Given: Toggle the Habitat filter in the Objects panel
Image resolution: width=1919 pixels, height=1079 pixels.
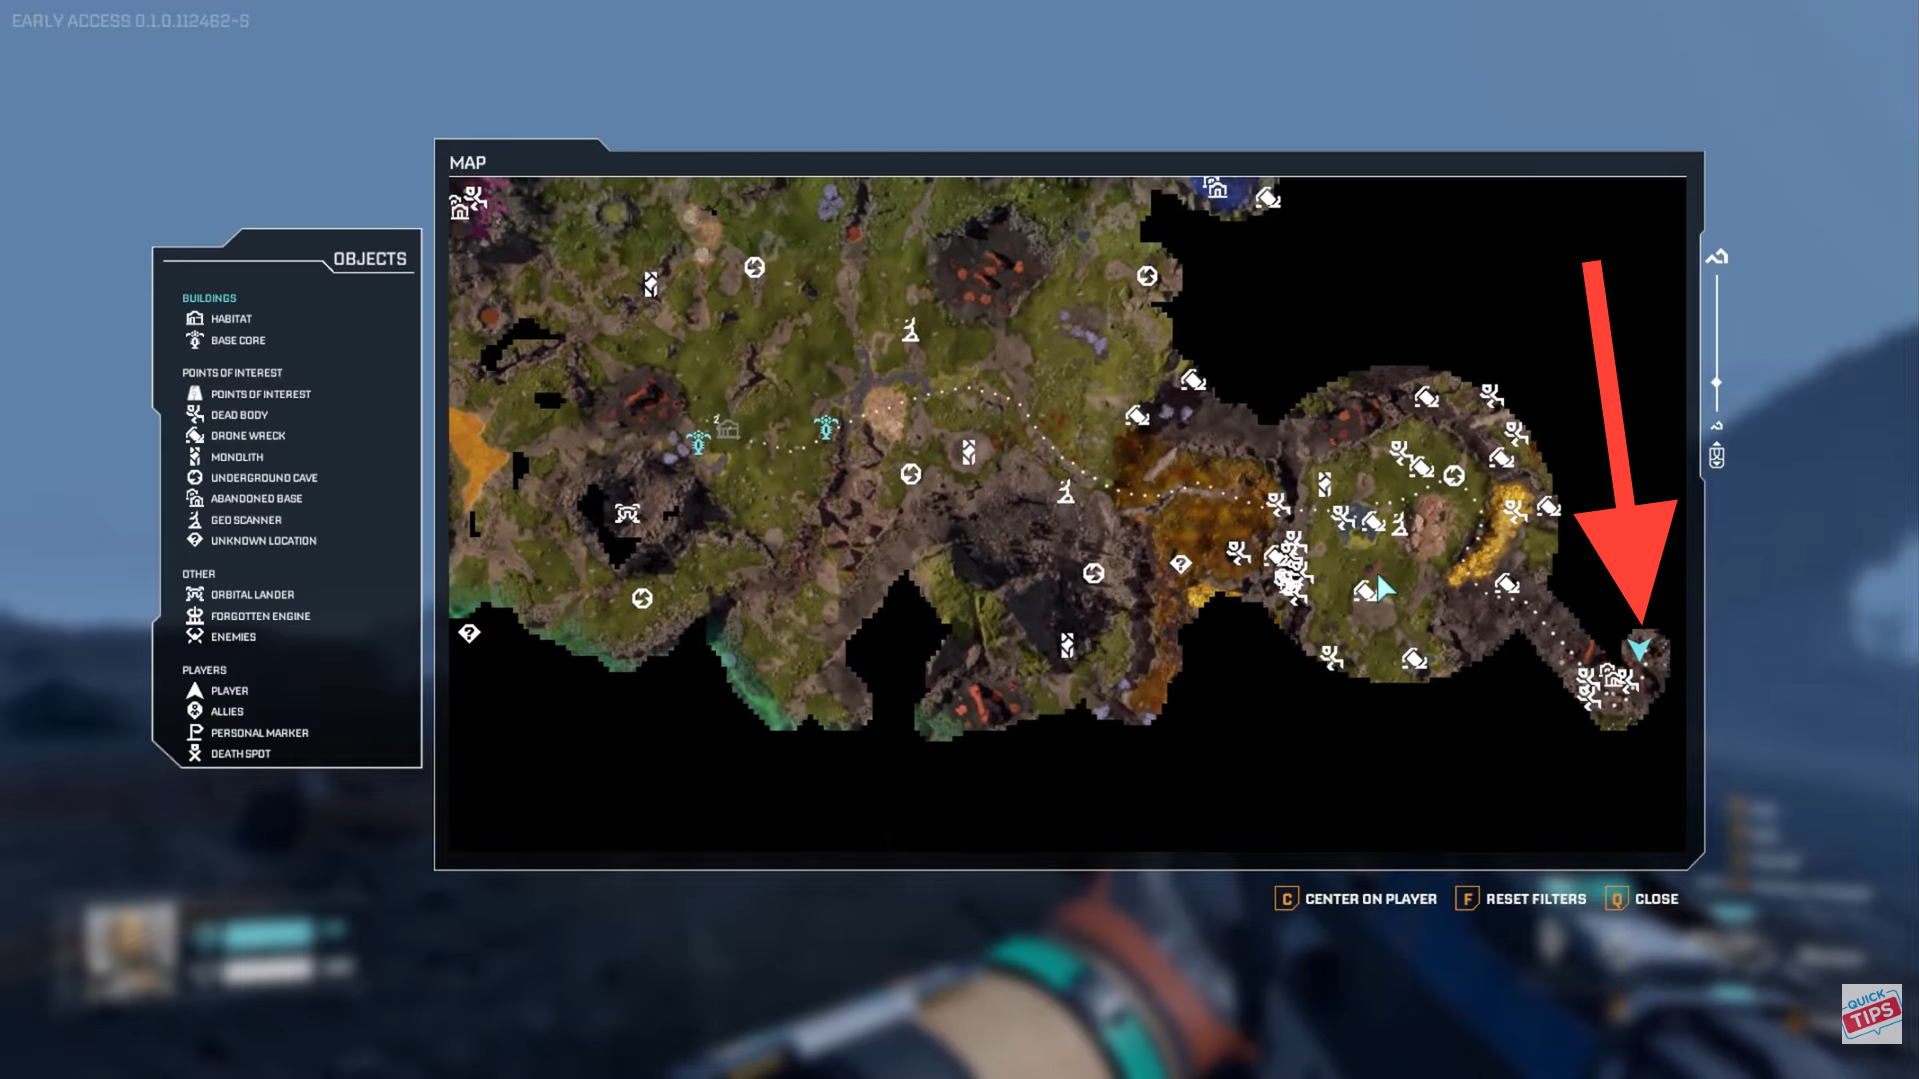Looking at the screenshot, I should click(231, 319).
